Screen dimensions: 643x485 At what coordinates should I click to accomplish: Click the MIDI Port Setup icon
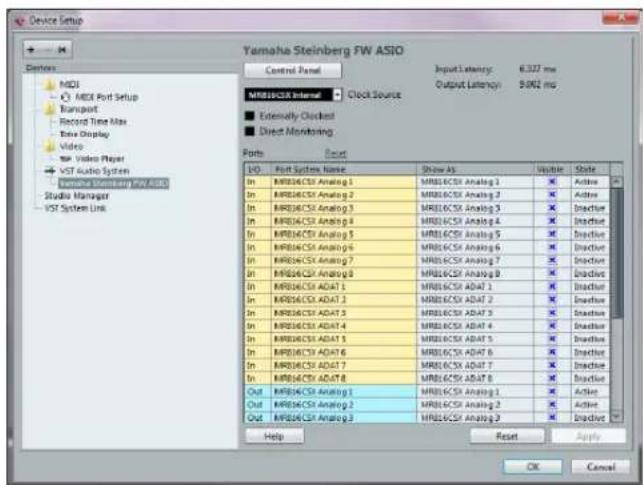click(x=65, y=97)
